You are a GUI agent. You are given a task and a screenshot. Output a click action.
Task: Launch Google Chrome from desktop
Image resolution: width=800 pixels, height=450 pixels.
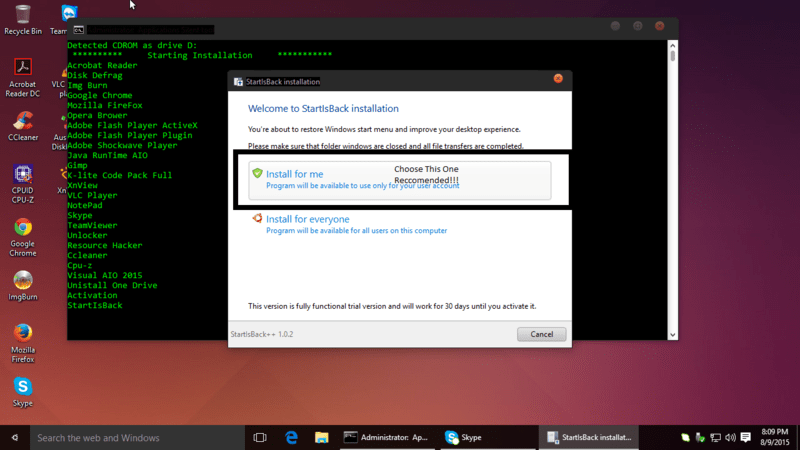[x=22, y=237]
